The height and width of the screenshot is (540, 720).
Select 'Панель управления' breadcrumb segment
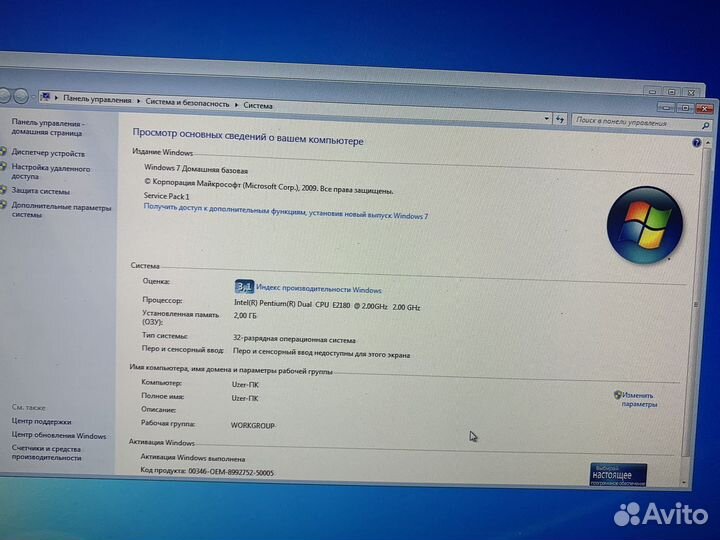(97, 99)
